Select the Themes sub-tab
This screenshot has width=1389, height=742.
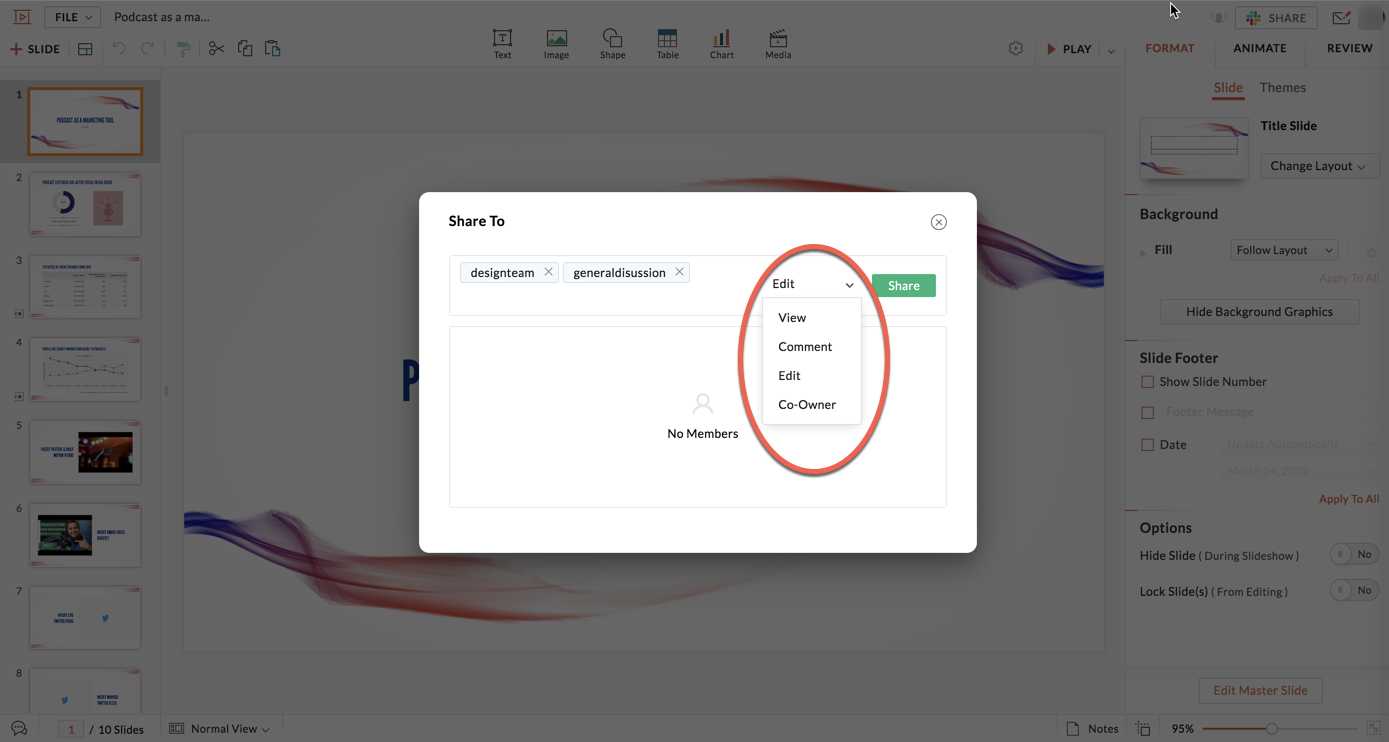tap(1283, 88)
